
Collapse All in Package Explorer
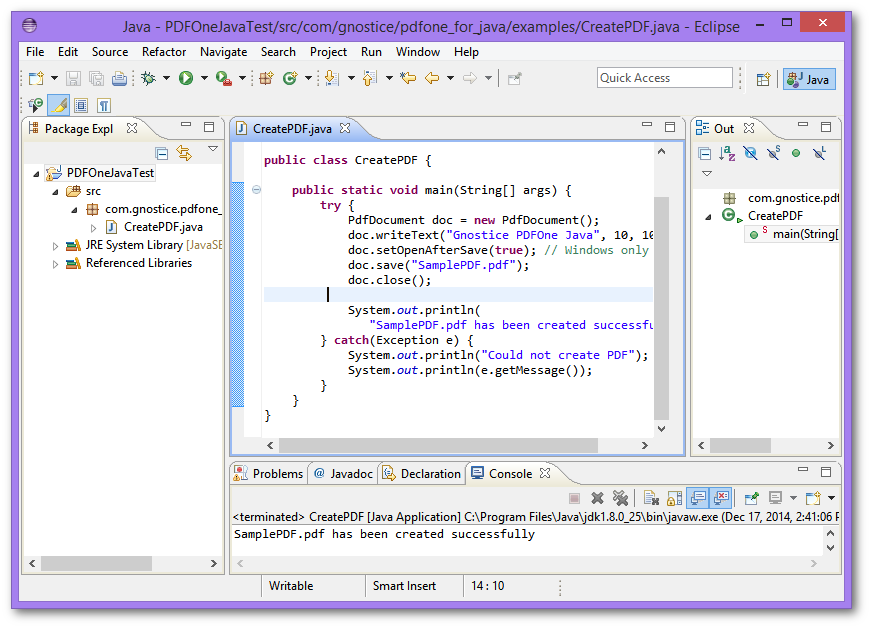162,153
